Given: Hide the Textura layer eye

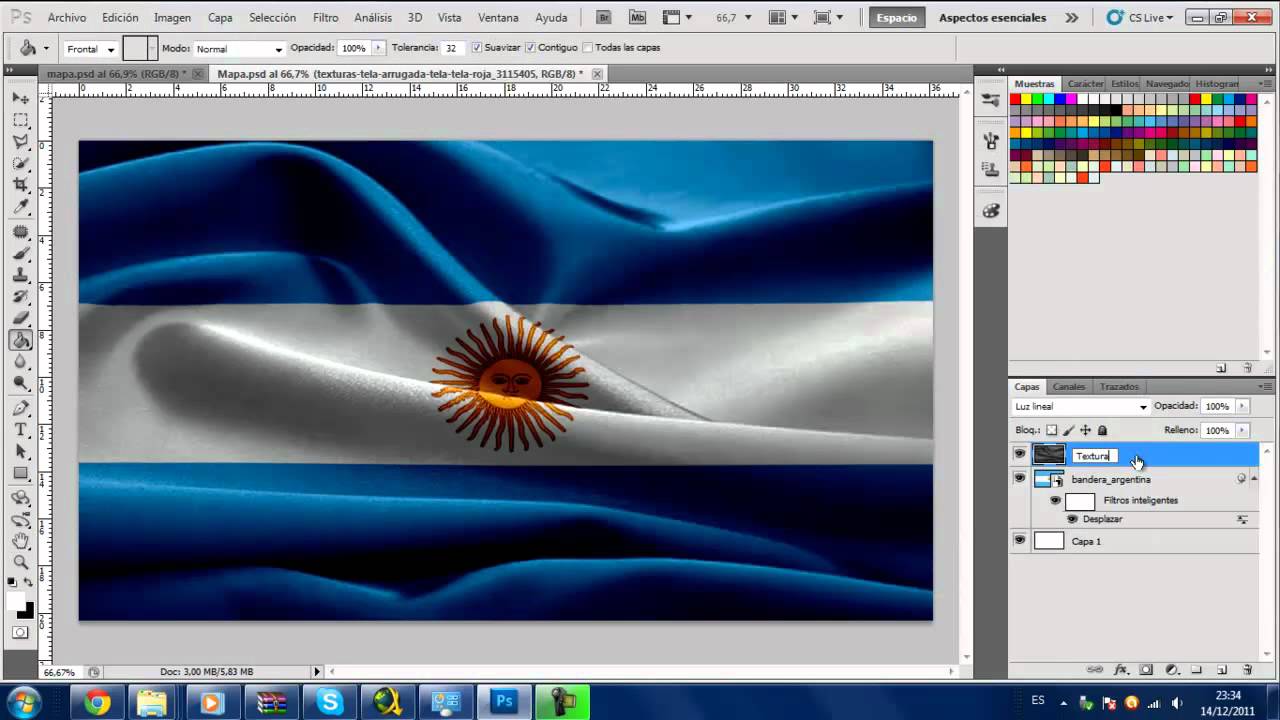Looking at the screenshot, I should point(1019,454).
